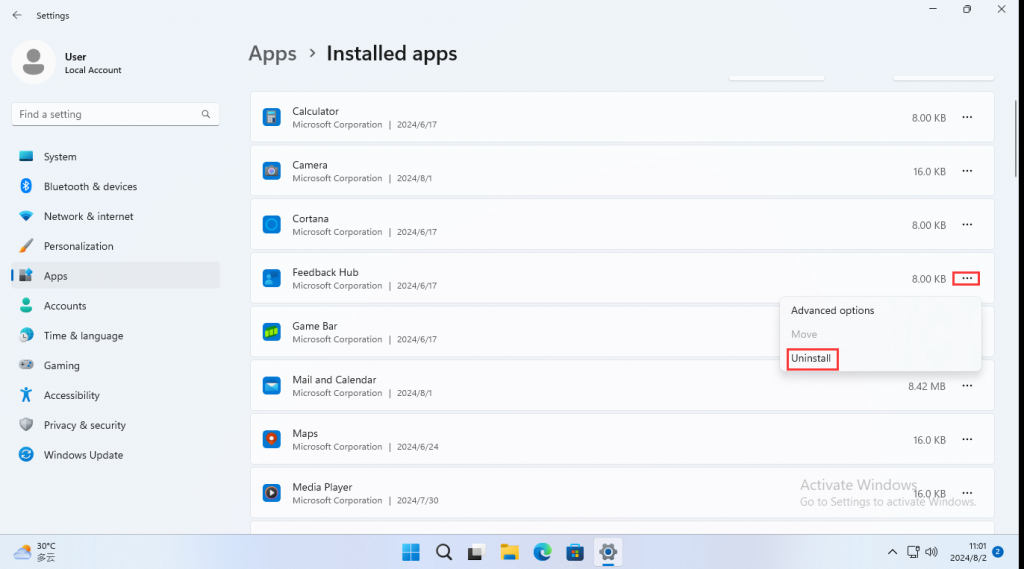
Task: Go to Bluetooth & devices
Action: (116, 187)
